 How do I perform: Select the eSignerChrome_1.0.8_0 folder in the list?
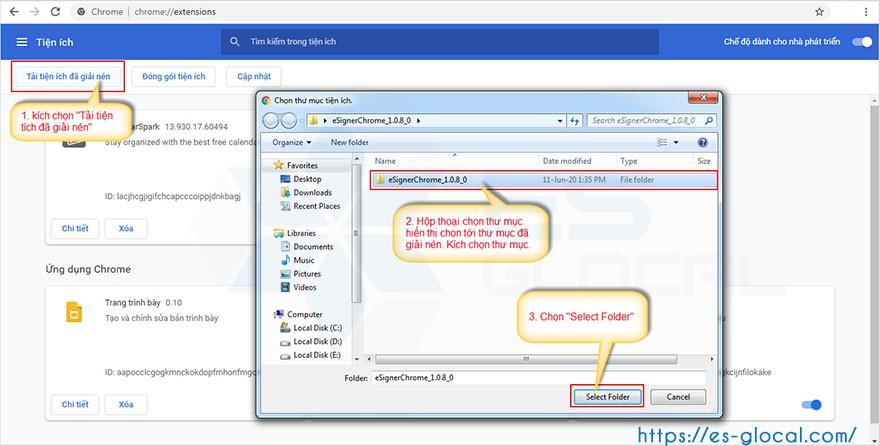543,180
